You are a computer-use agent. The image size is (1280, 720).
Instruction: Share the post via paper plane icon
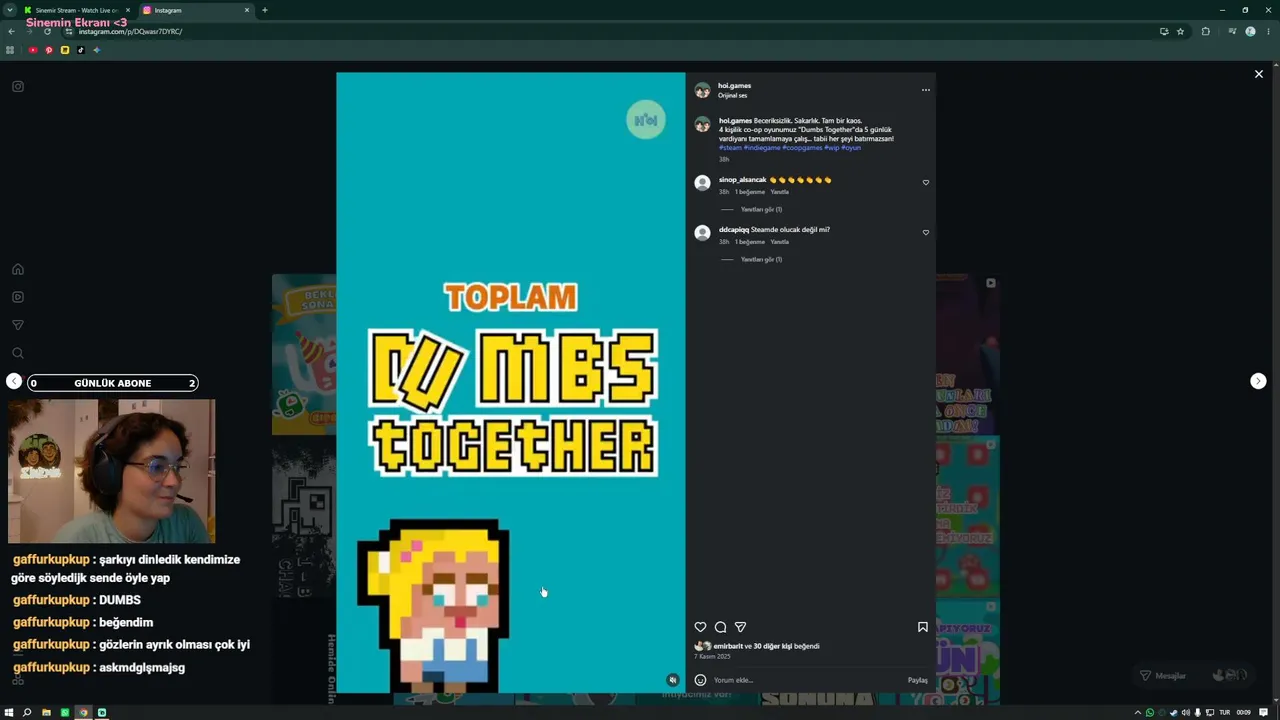click(740, 627)
